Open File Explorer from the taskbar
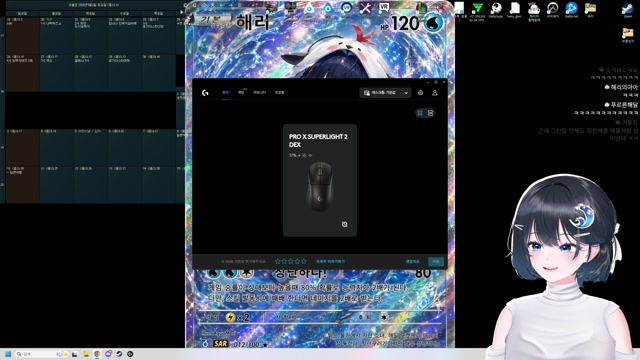Image resolution: width=640 pixels, height=360 pixels. (x=86, y=354)
